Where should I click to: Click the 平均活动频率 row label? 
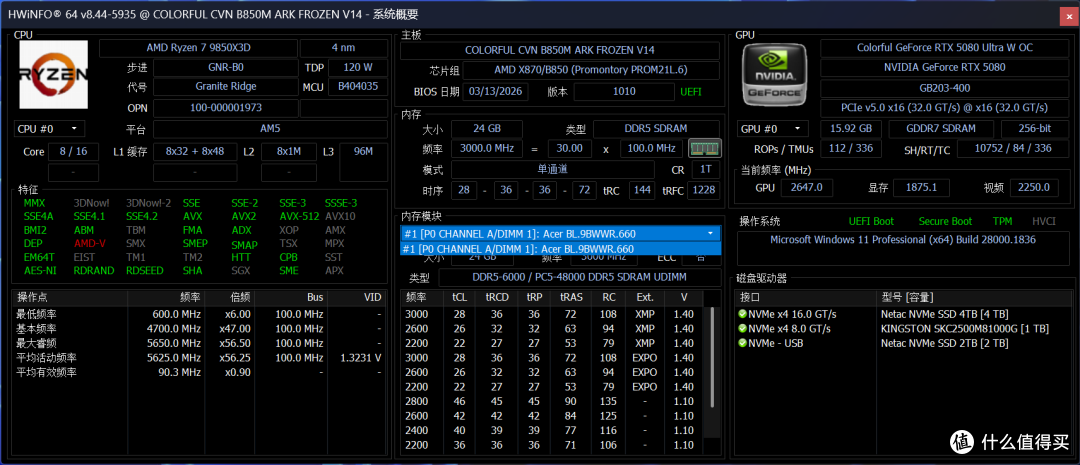(x=46, y=358)
